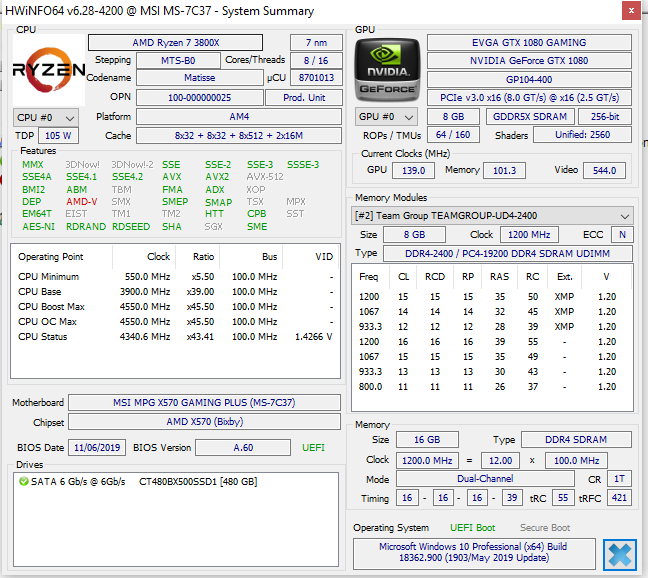The height and width of the screenshot is (578, 648).
Task: Open the CPU #0 selector dropdown
Action: 46,117
